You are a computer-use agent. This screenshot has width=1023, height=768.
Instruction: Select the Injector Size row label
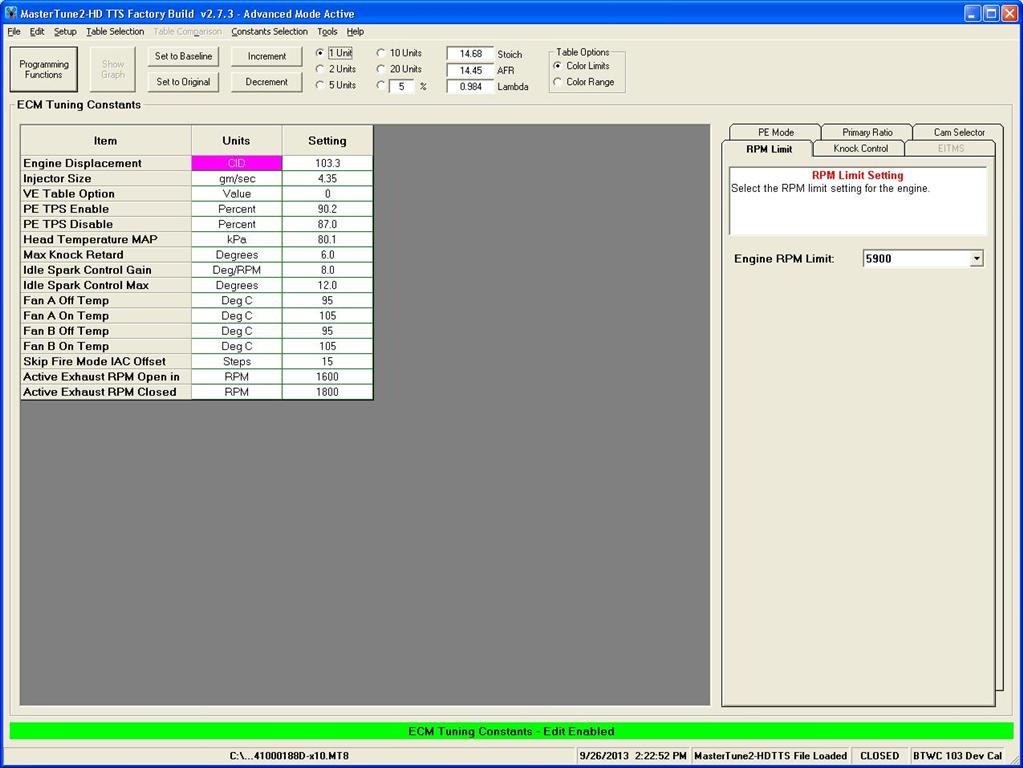(106, 178)
